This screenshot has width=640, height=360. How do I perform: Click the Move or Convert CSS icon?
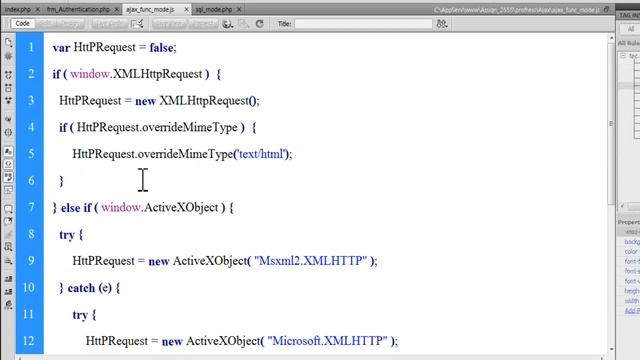8,260
